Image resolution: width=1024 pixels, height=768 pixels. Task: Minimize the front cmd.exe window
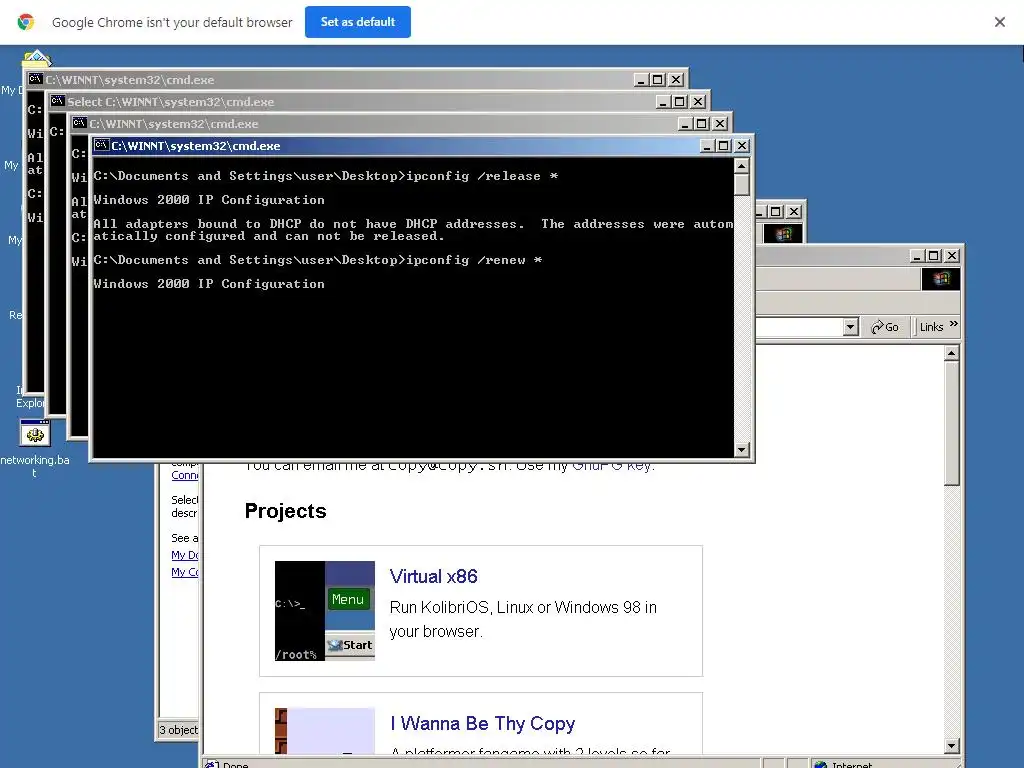(x=706, y=146)
